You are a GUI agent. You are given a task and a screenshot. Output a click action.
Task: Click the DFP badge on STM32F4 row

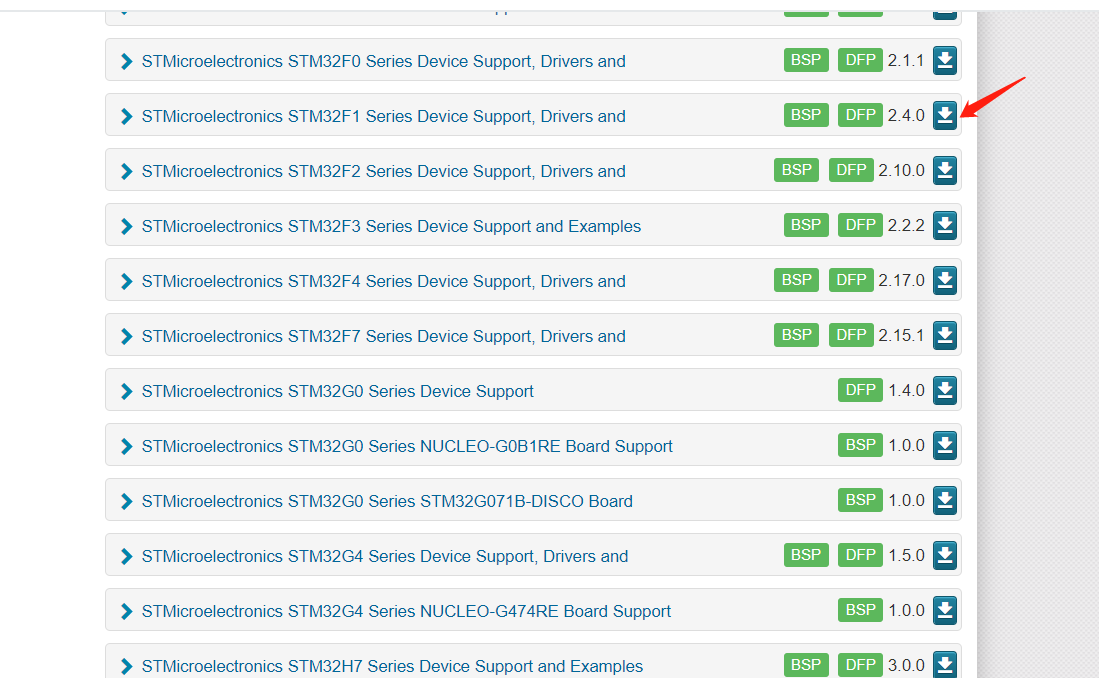851,280
